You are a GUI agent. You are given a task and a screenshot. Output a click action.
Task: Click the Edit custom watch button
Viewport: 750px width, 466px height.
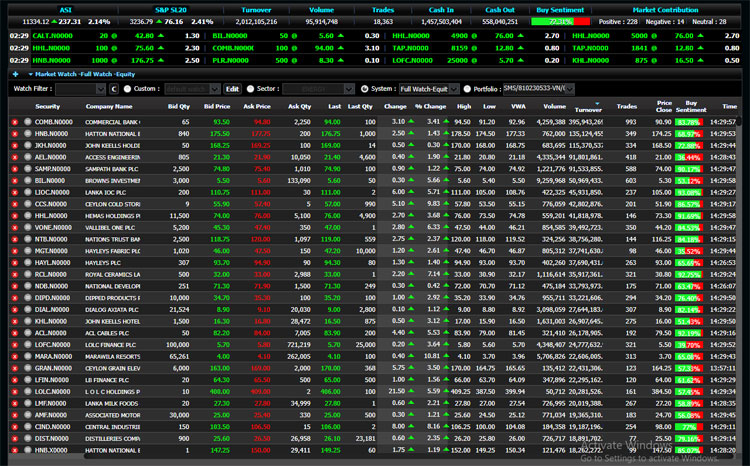tap(232, 89)
